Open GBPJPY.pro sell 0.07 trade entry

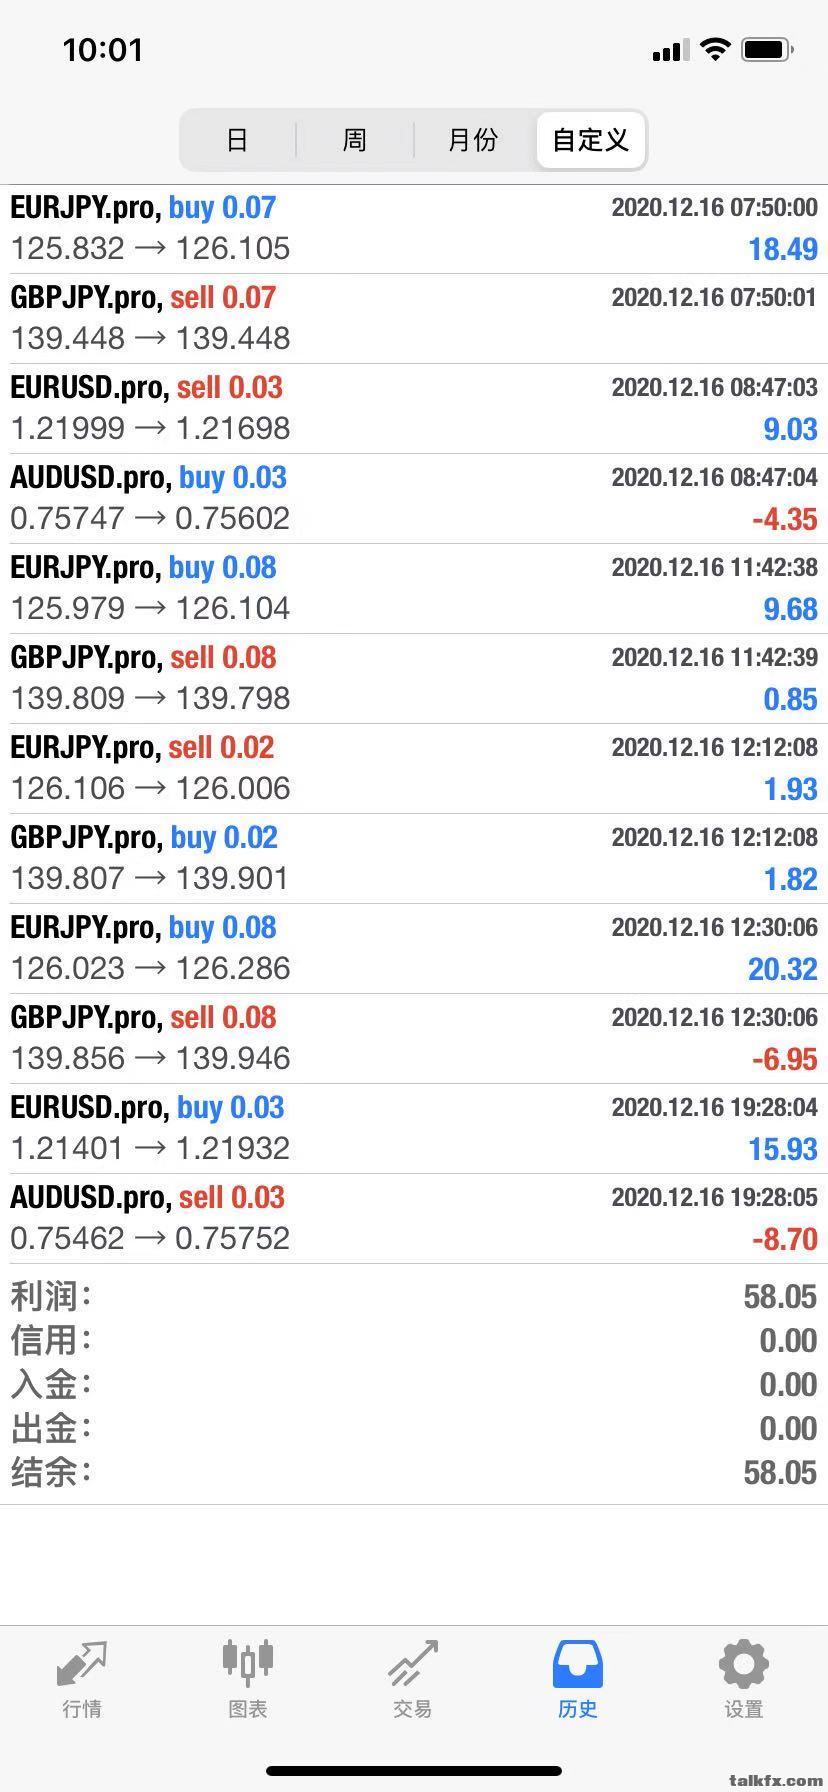click(x=414, y=319)
